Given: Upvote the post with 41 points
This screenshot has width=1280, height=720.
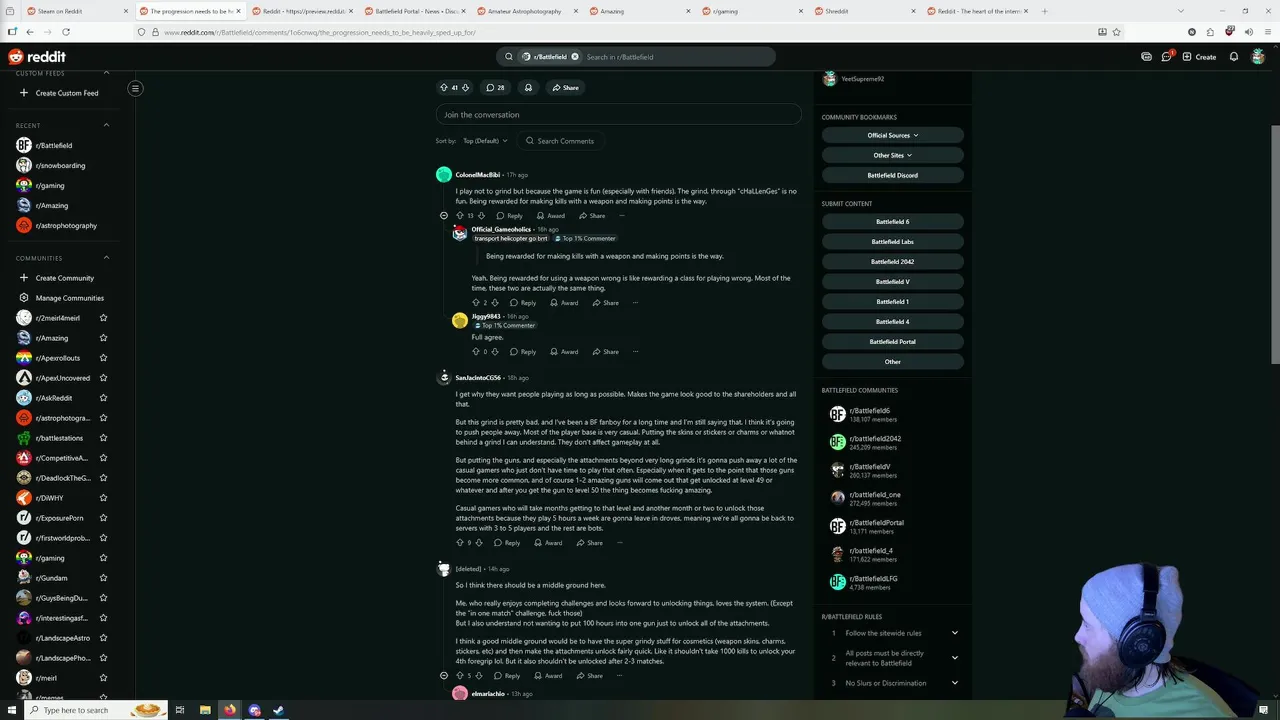Looking at the screenshot, I should click(x=444, y=88).
